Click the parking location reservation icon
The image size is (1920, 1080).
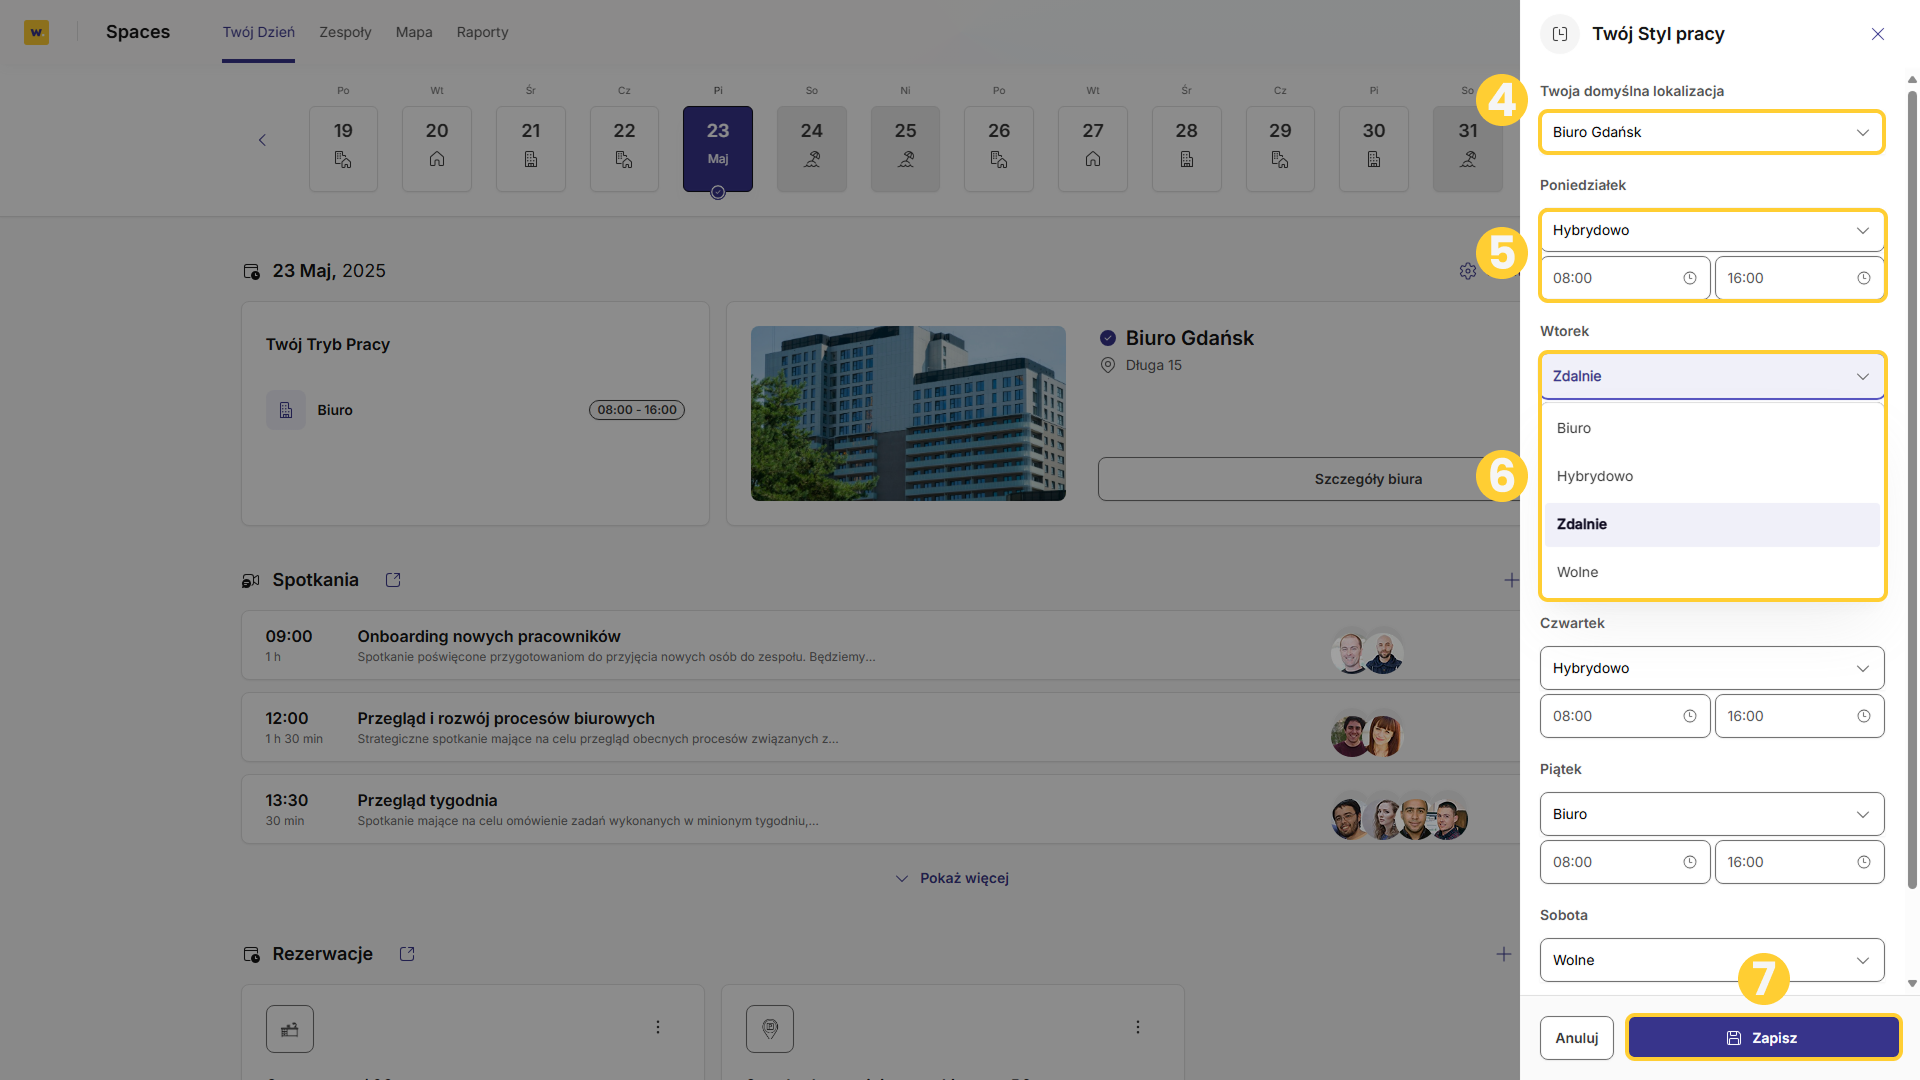pyautogui.click(x=770, y=1029)
